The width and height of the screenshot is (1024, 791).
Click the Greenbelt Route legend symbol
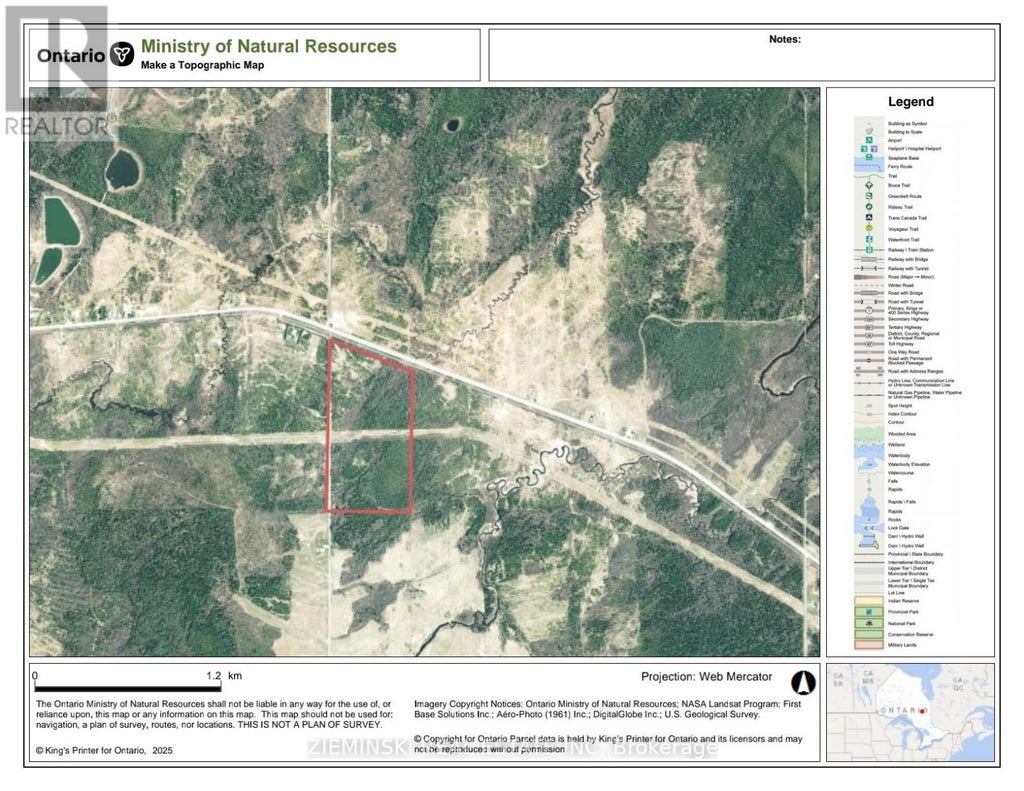tap(869, 196)
